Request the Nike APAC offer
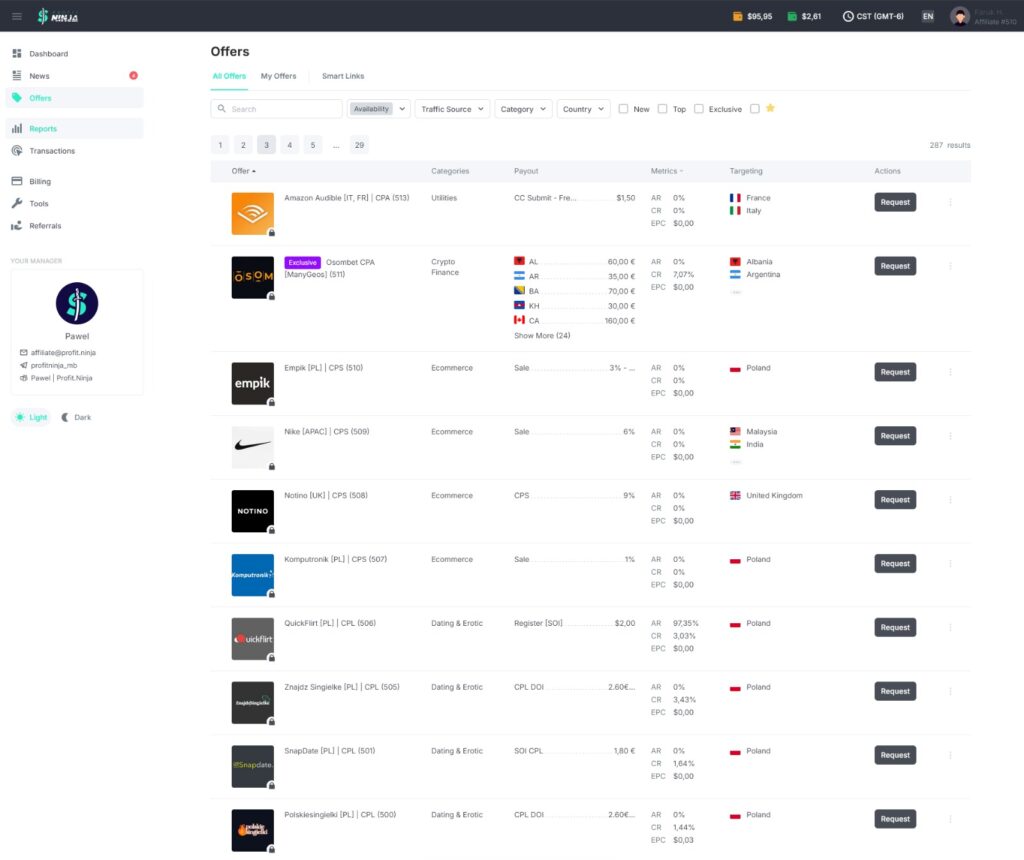The height and width of the screenshot is (860, 1024). tap(894, 436)
